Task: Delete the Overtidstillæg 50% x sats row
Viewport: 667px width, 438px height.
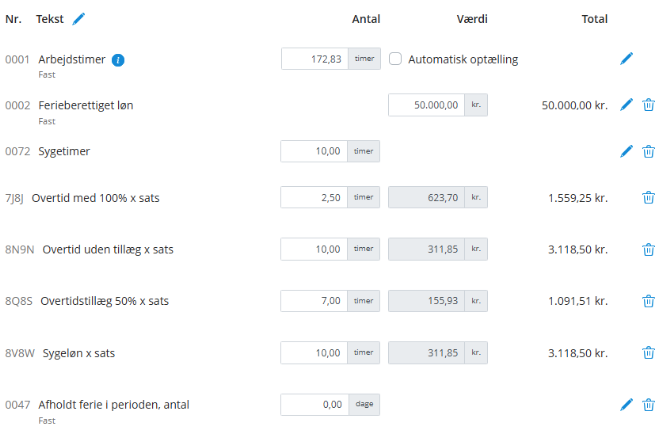Action: tap(648, 301)
